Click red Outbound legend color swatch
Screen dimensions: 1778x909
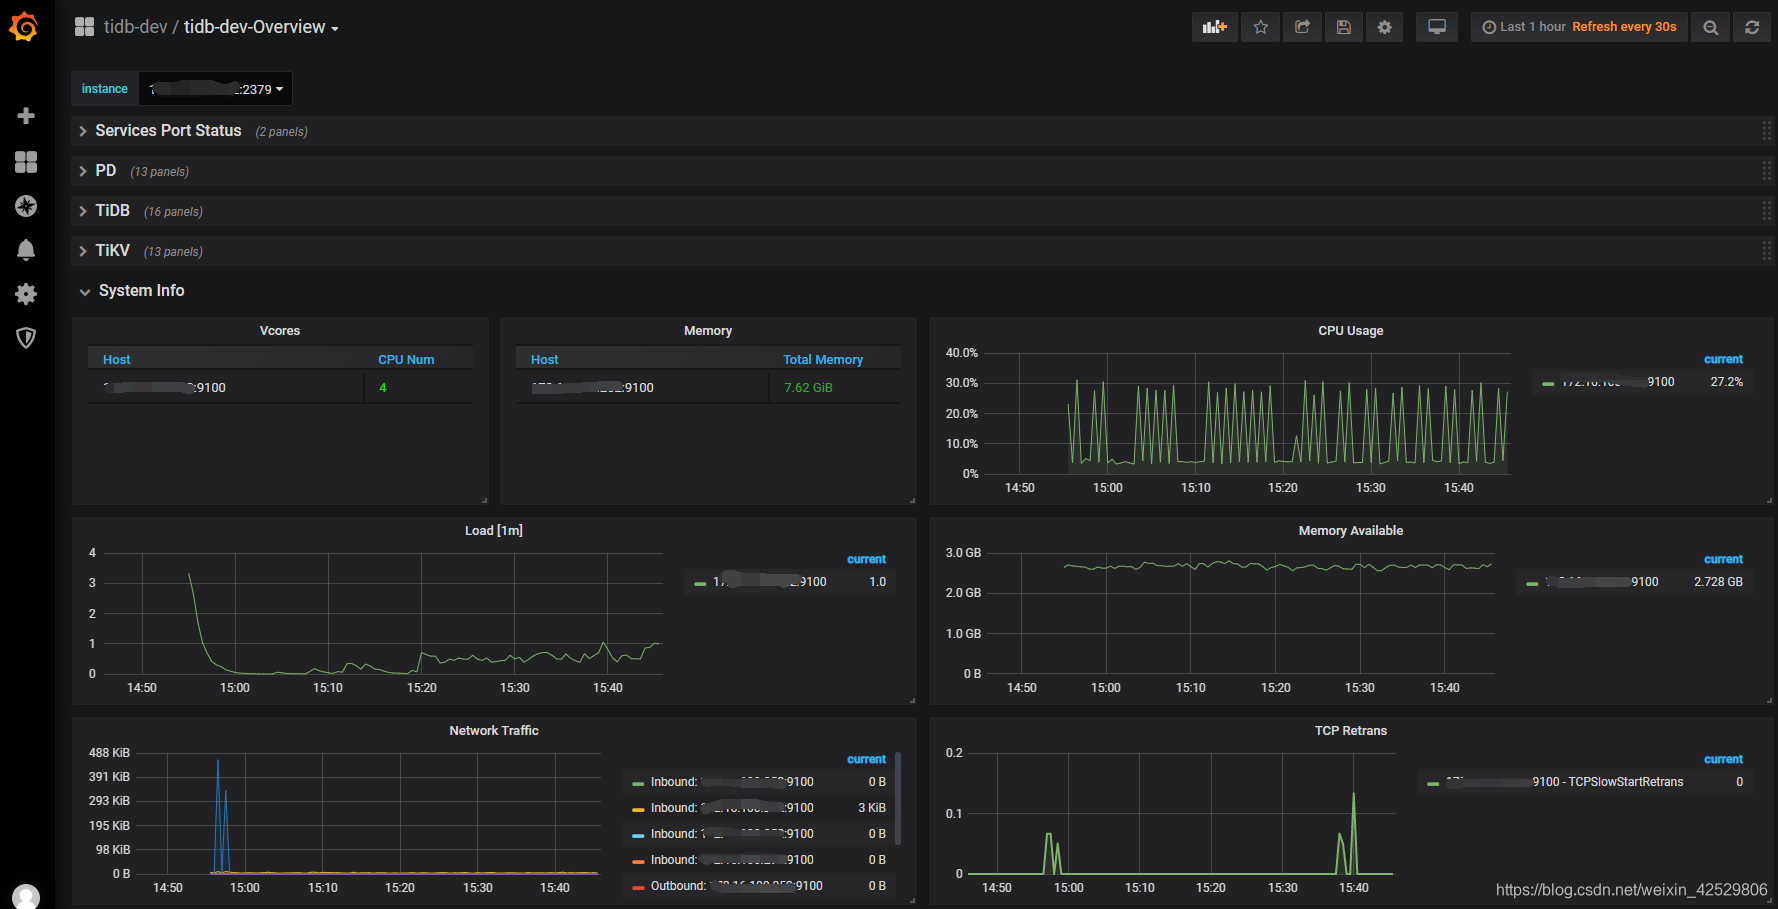click(x=638, y=888)
